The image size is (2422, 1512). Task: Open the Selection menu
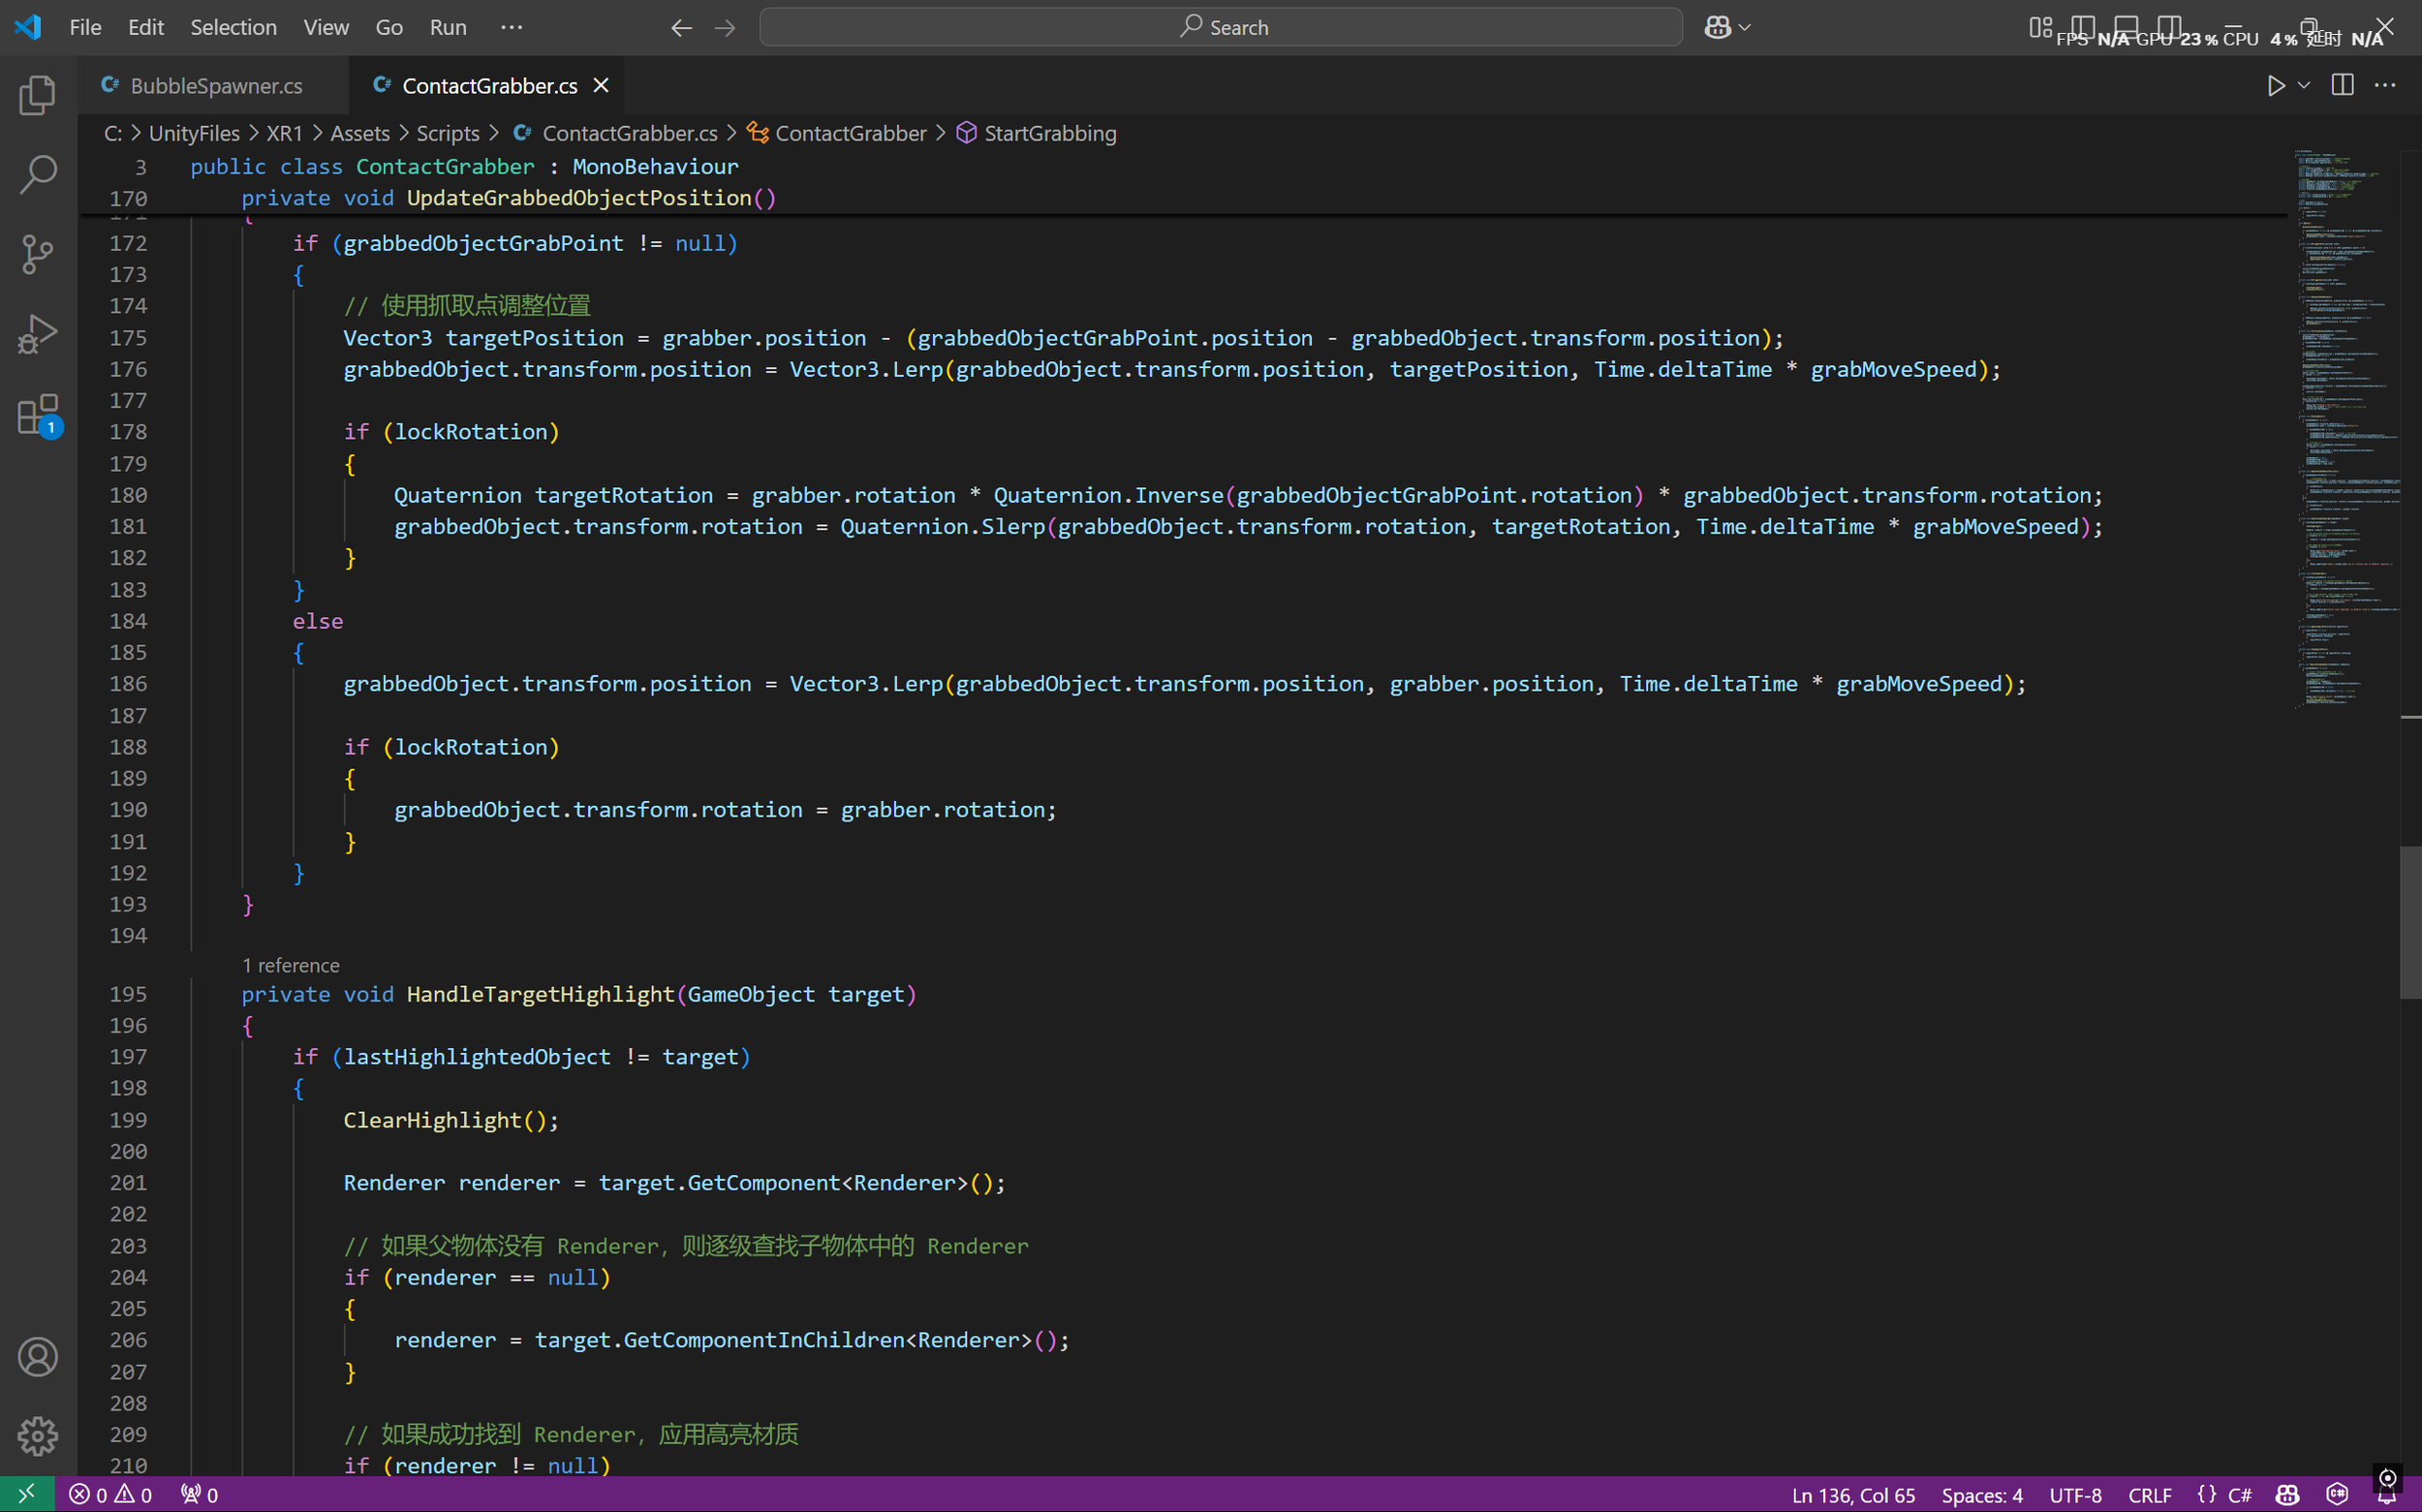[233, 27]
